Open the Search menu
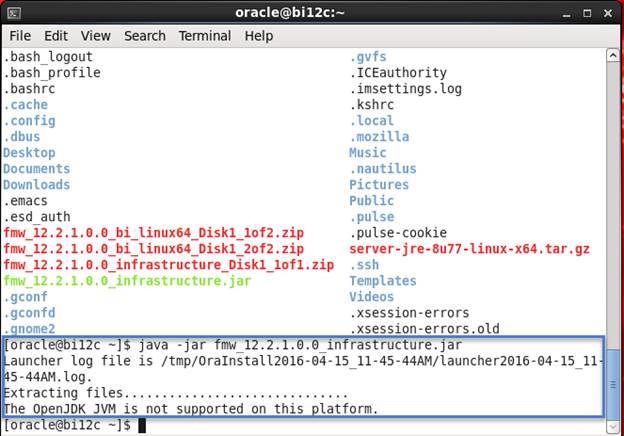This screenshot has width=624, height=436. click(x=145, y=36)
